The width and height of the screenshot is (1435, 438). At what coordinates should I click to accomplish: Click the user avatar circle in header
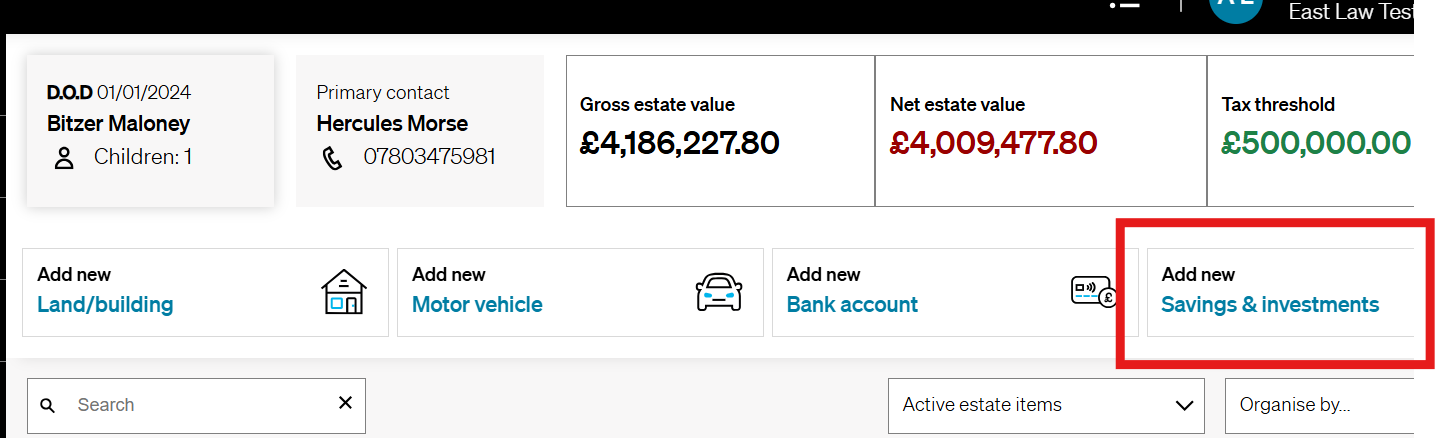(1236, 5)
